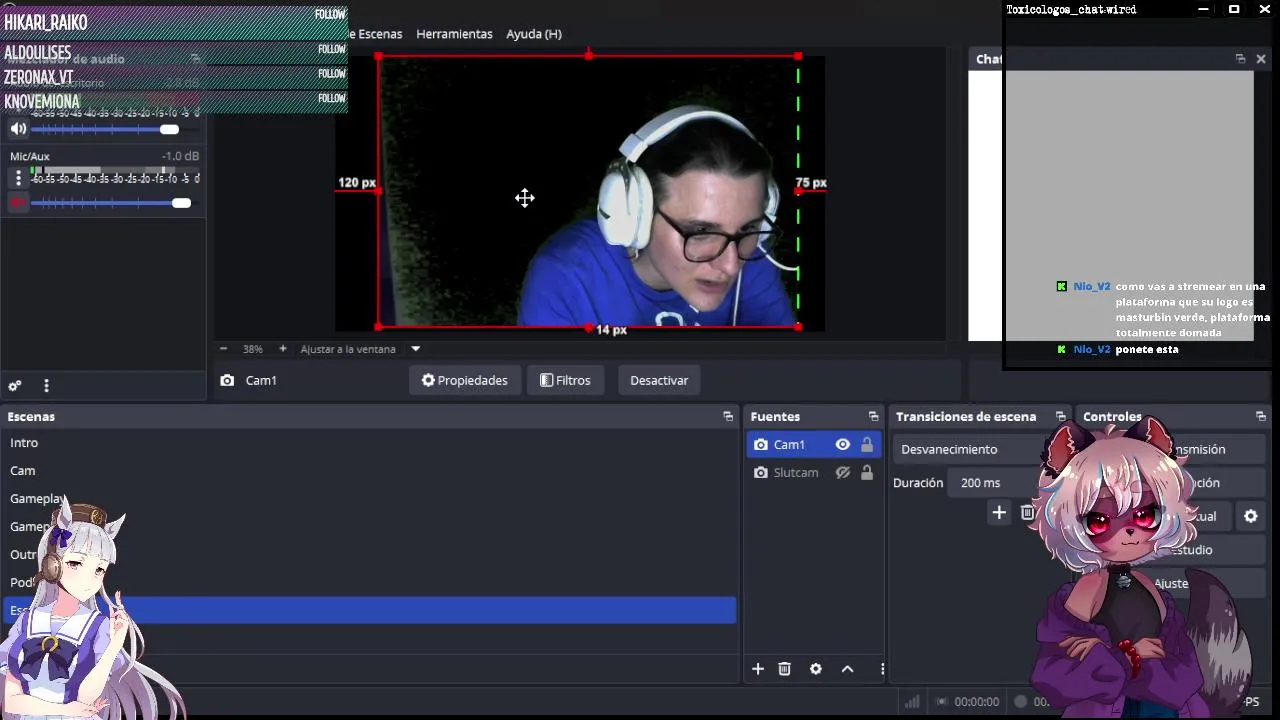1280x720 pixels.
Task: Hide Cam1 source with eye icon
Action: click(x=843, y=444)
